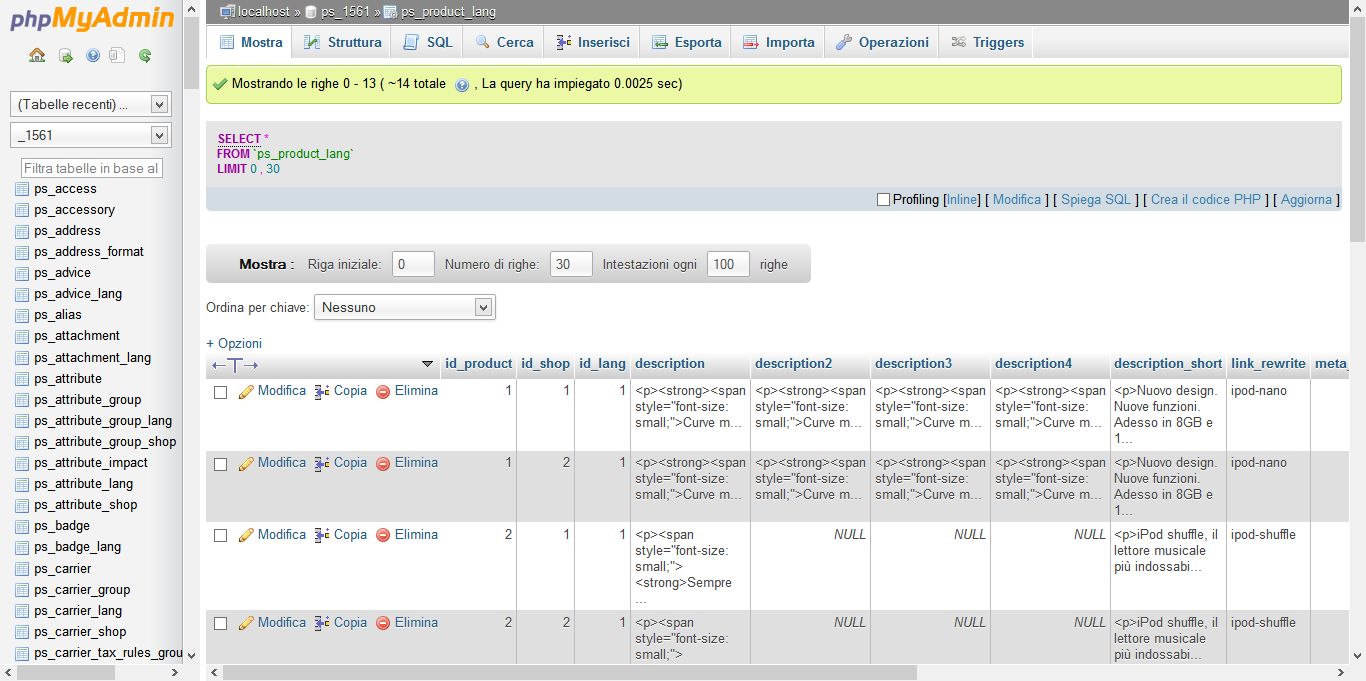This screenshot has height=681, width=1366.
Task: Click the Filtra tabelle filter field
Action: (x=91, y=168)
